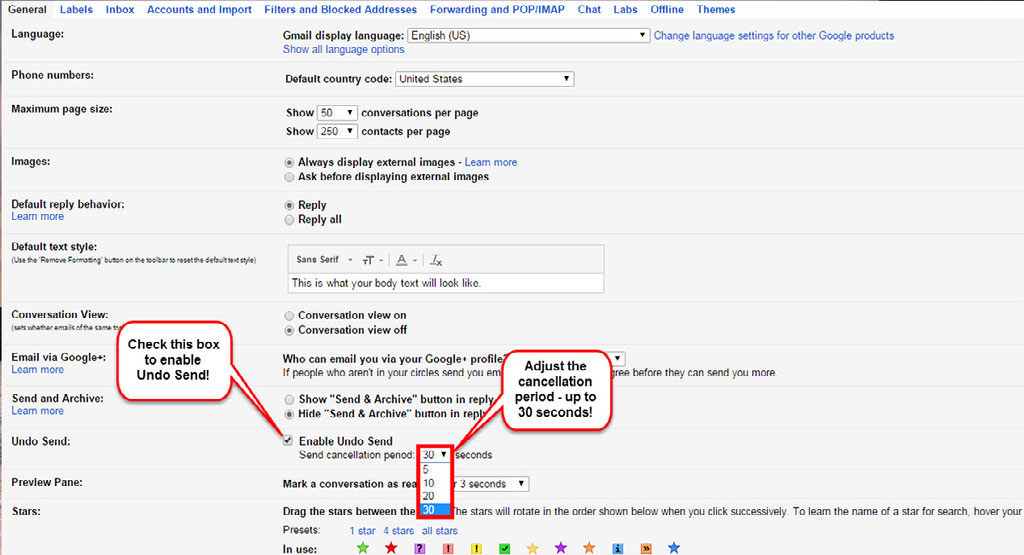1024x555 pixels.
Task: Select the Reply all default behavior option
Action: tap(289, 220)
